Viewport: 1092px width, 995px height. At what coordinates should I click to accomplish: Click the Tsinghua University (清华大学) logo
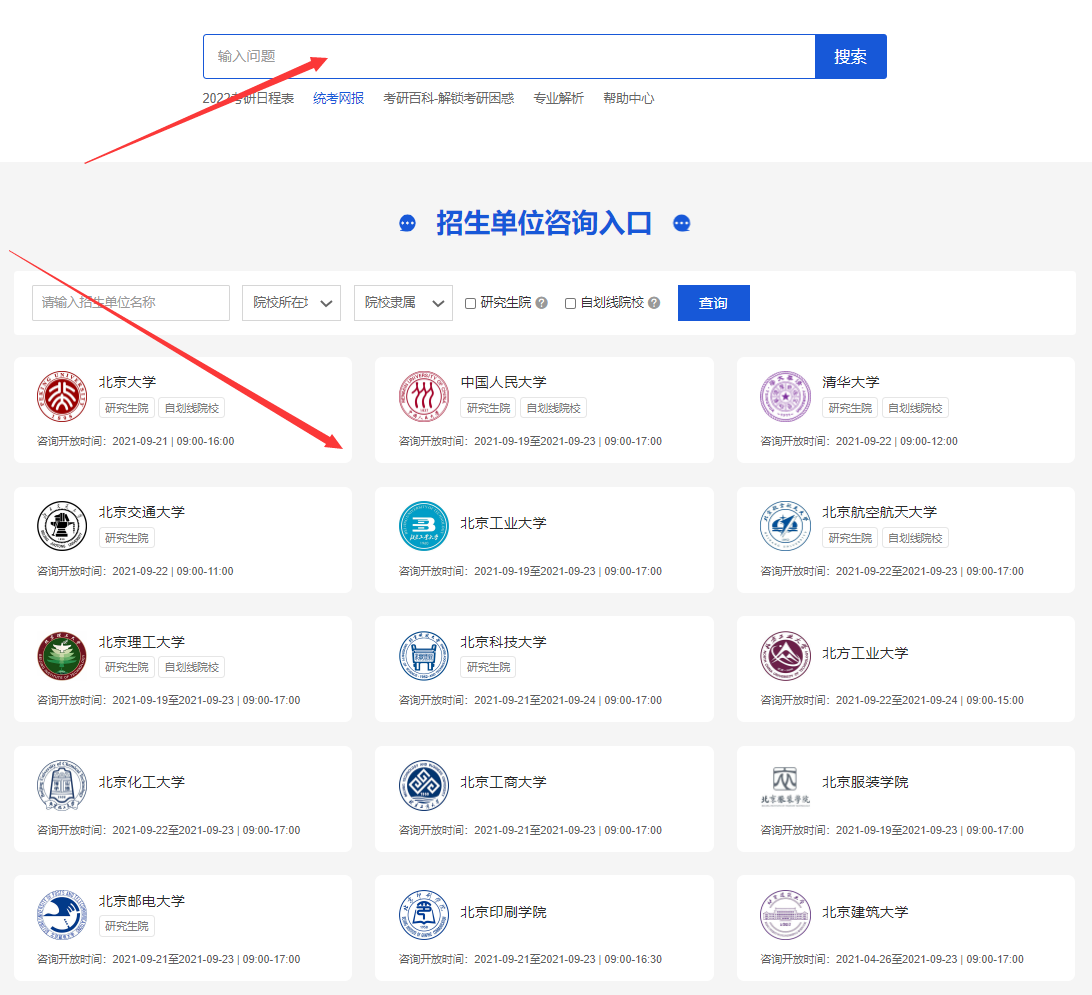pos(785,396)
